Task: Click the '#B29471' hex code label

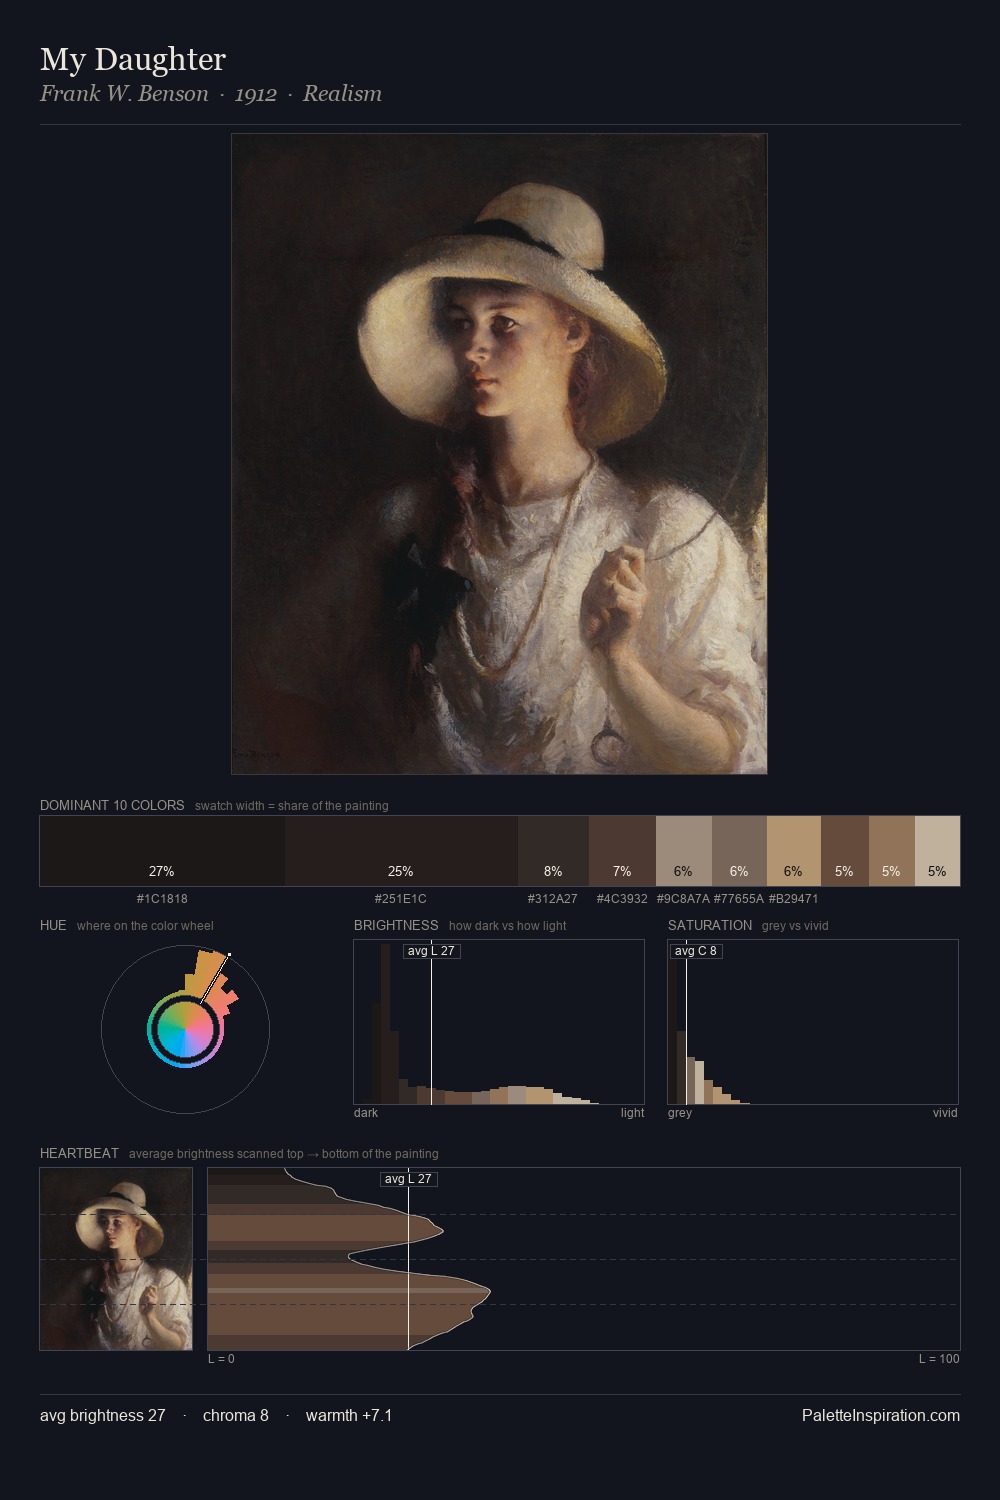Action: tap(794, 898)
